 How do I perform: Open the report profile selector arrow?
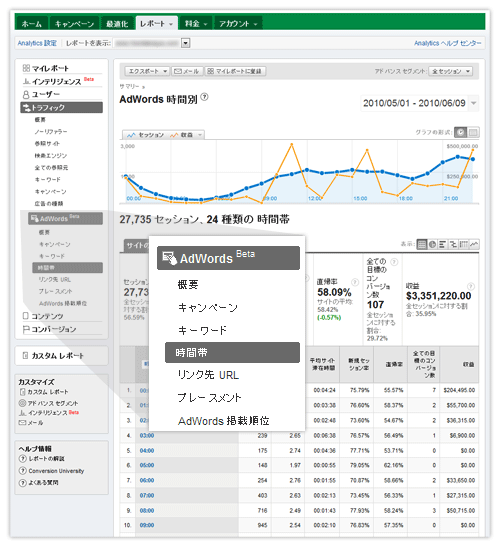coord(186,43)
